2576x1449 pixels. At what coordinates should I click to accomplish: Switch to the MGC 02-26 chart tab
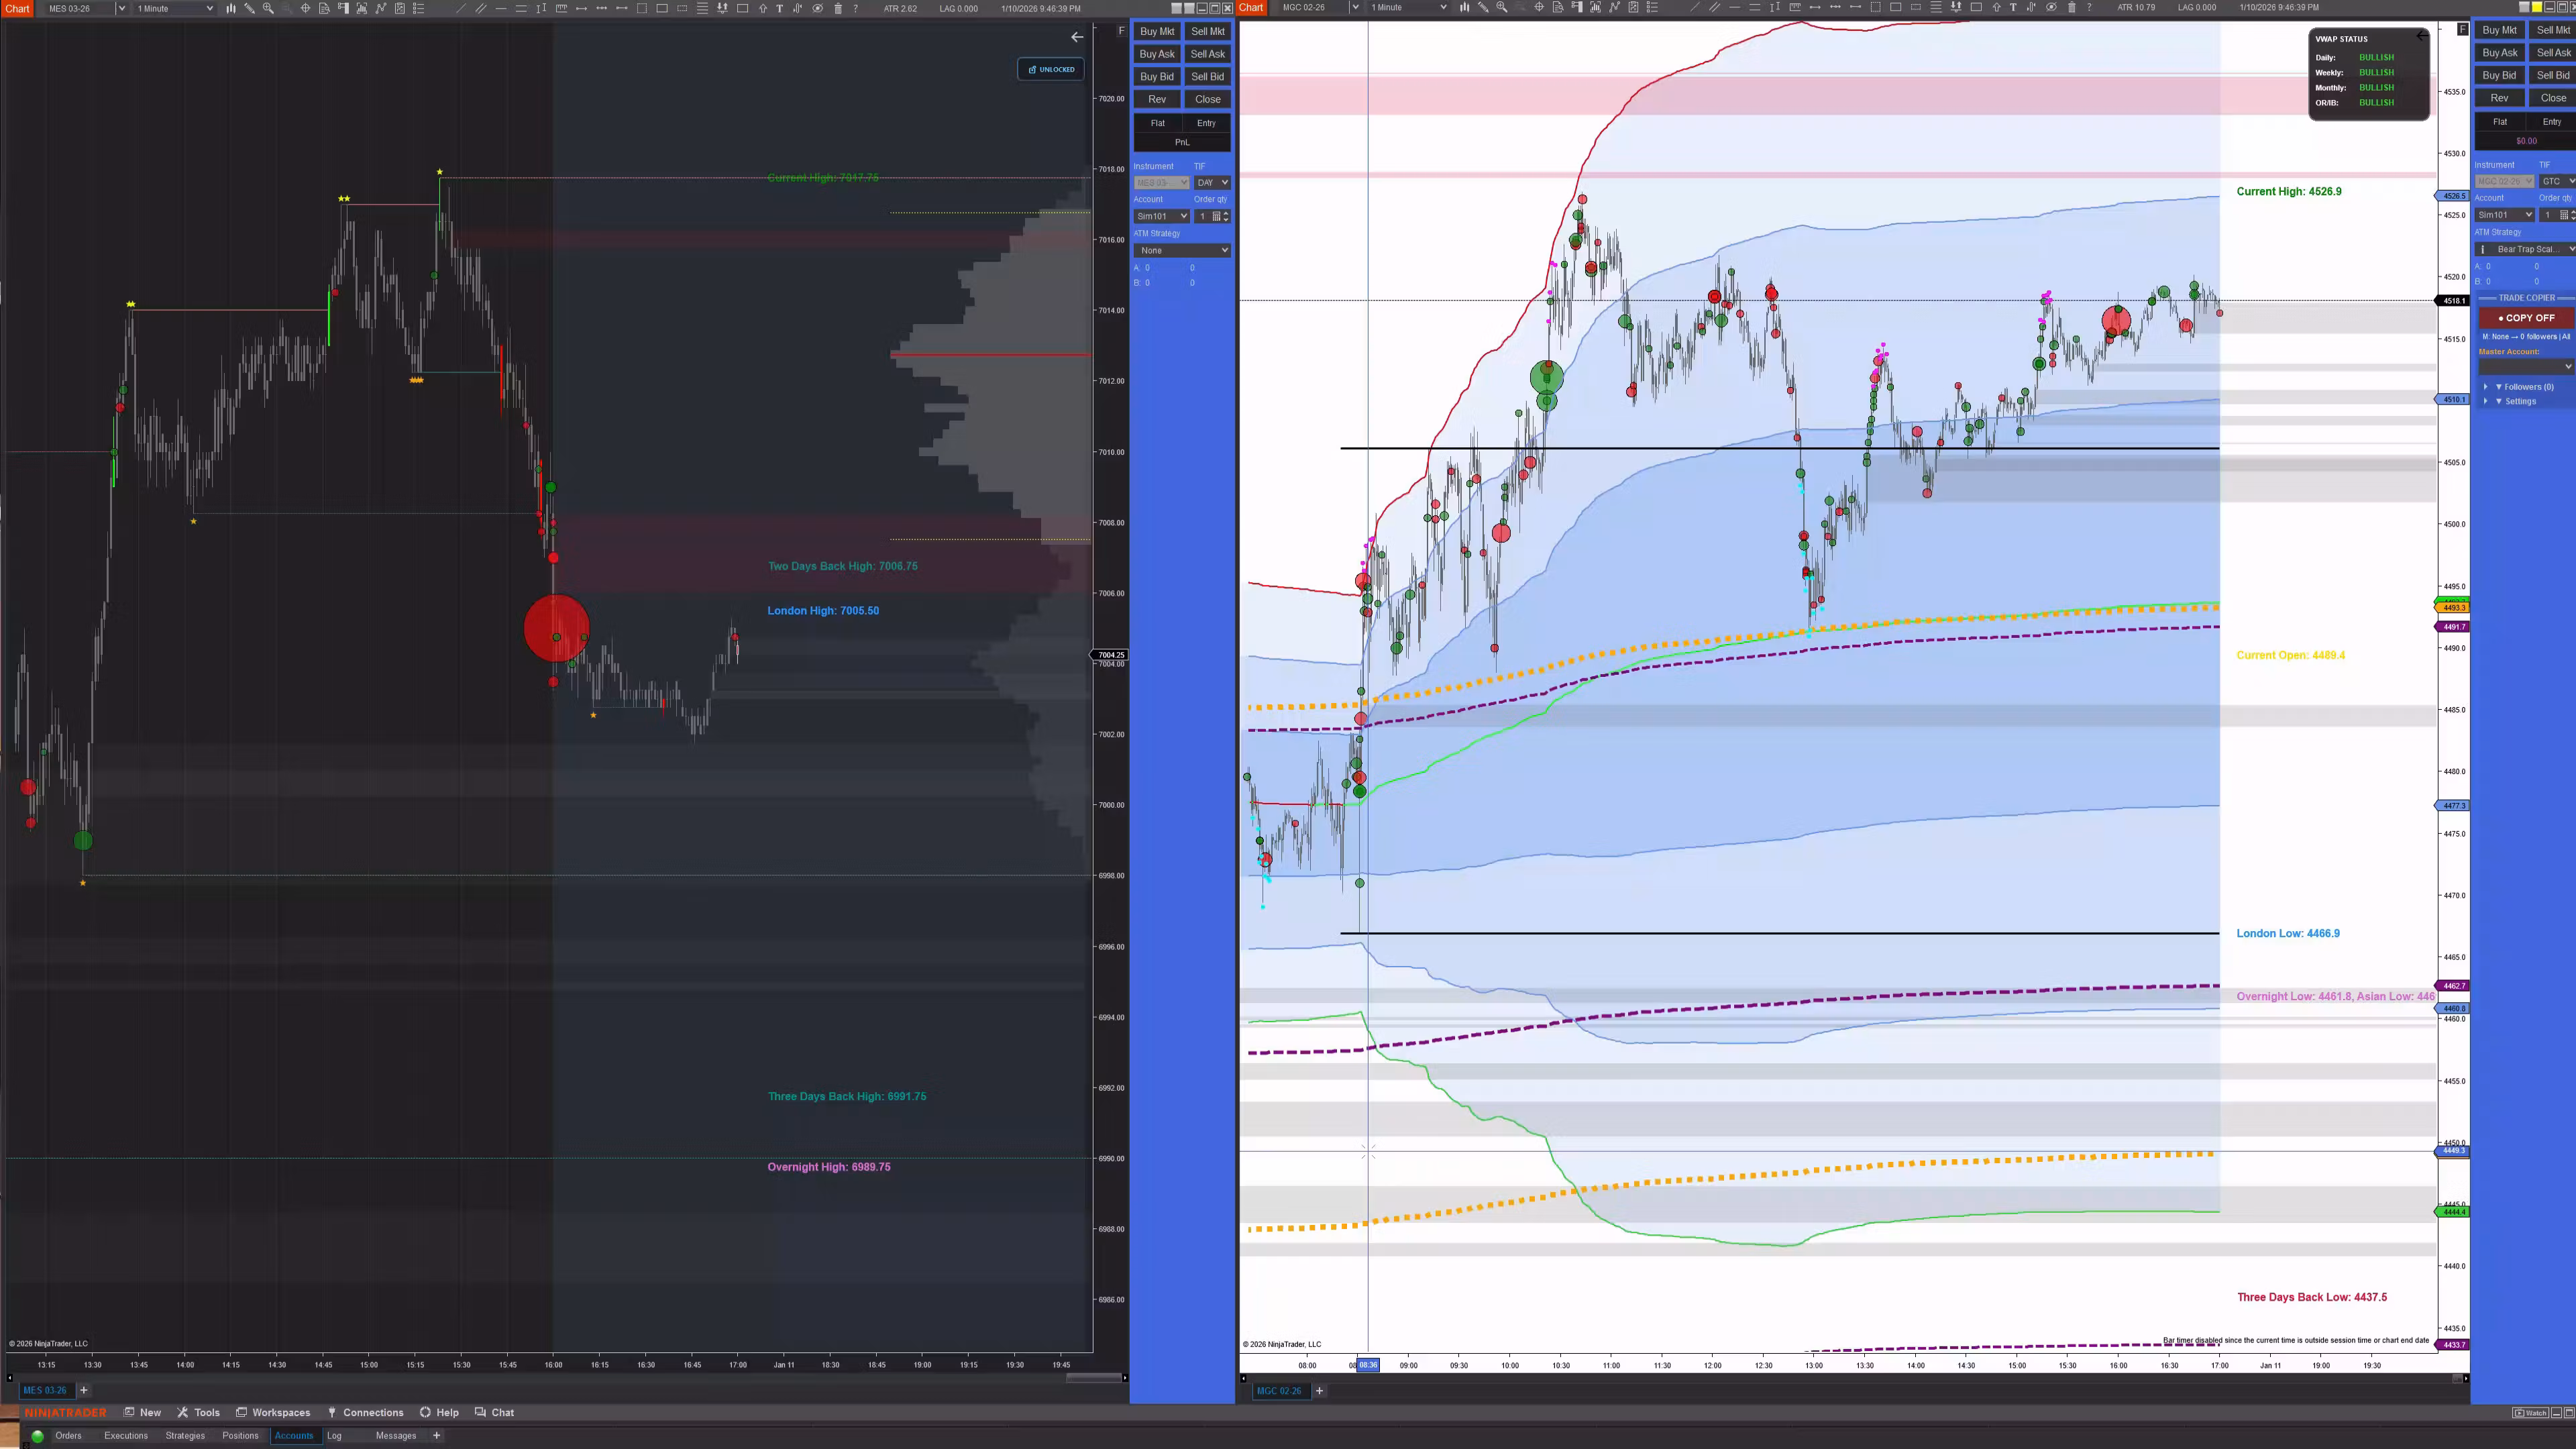pos(1281,1390)
